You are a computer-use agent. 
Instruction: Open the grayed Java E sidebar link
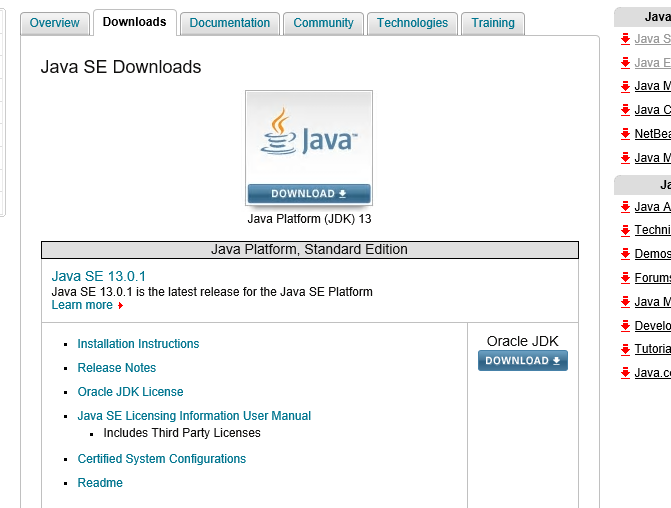(x=653, y=63)
